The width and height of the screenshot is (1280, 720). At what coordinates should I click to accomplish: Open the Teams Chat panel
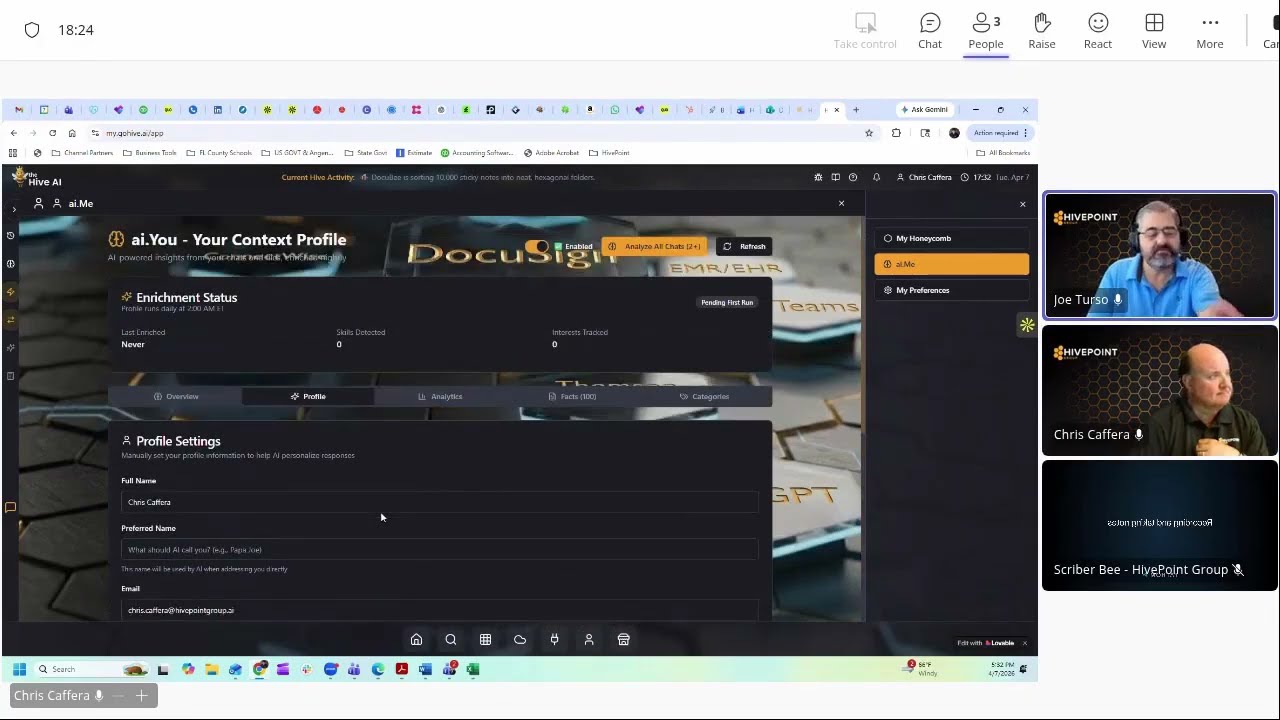tap(930, 31)
